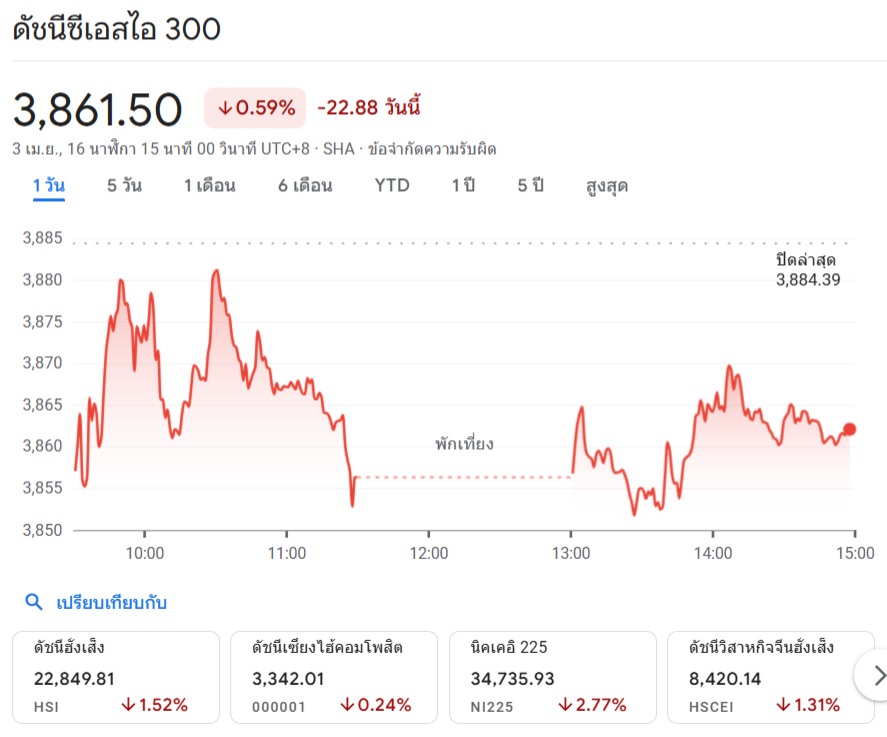Click the down arrow on NI225 card
This screenshot has width=887, height=737.
click(x=565, y=705)
